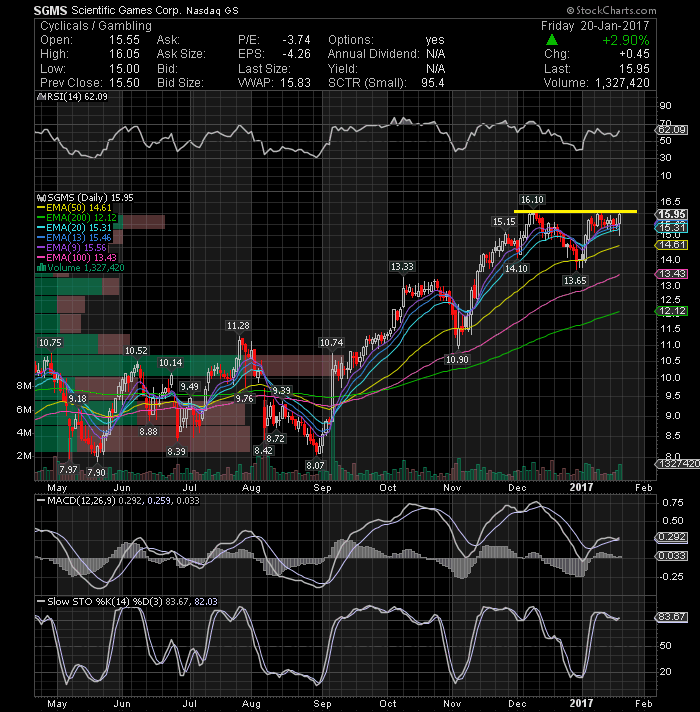The width and height of the screenshot is (700, 712).
Task: Click the '+2.90%' percent change value
Action: [x=626, y=40]
